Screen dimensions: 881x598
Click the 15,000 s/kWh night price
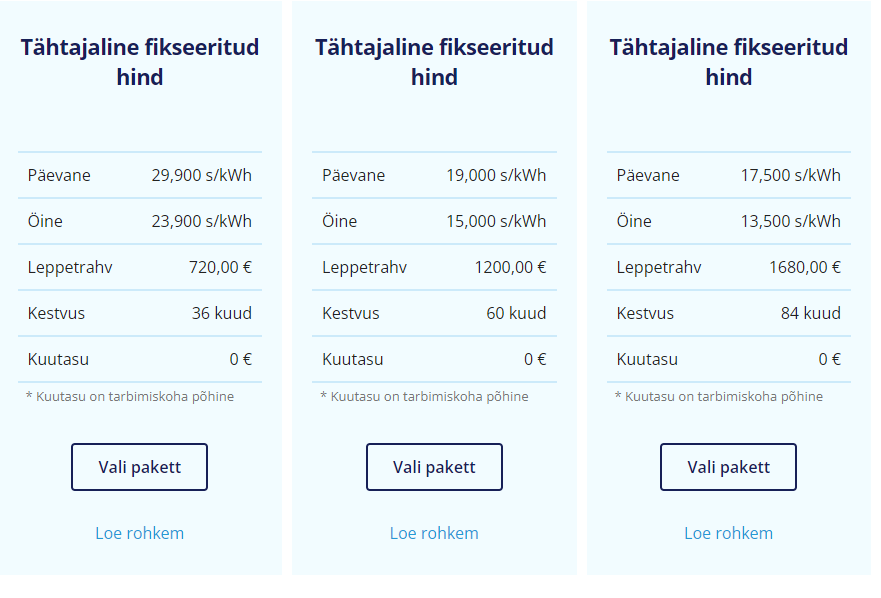pyautogui.click(x=496, y=221)
